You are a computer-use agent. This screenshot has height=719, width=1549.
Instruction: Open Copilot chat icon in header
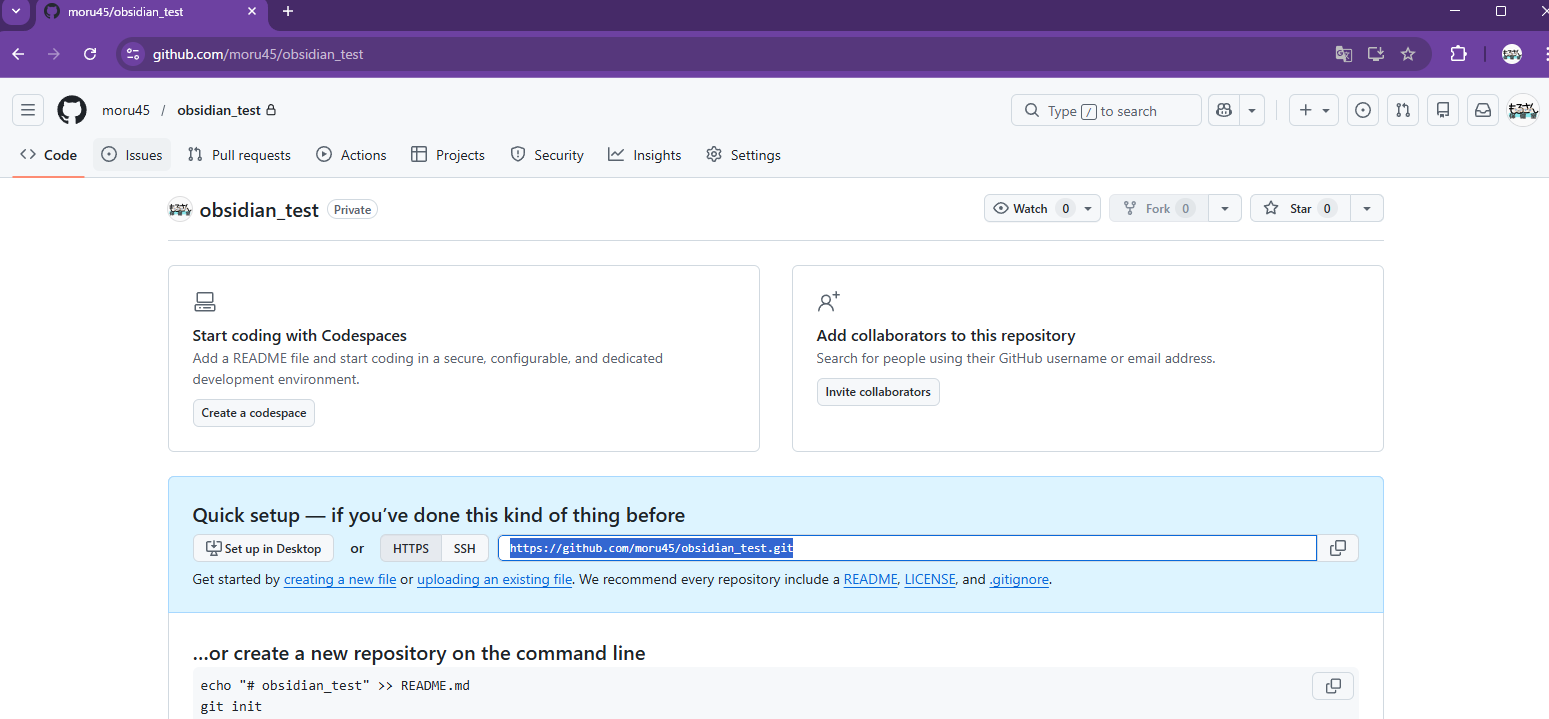click(x=1223, y=111)
